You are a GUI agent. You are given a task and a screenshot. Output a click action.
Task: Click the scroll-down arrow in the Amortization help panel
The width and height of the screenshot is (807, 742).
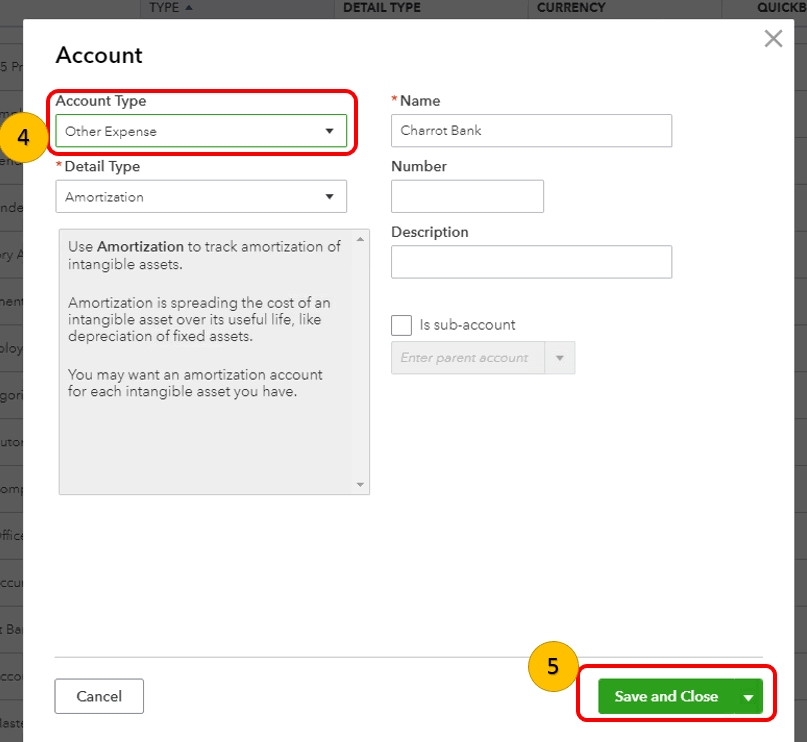[x=361, y=485]
